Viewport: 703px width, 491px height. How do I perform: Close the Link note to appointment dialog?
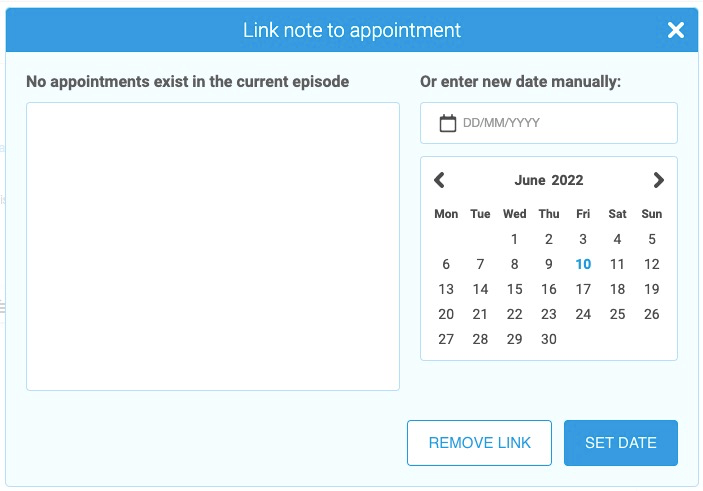tap(676, 30)
